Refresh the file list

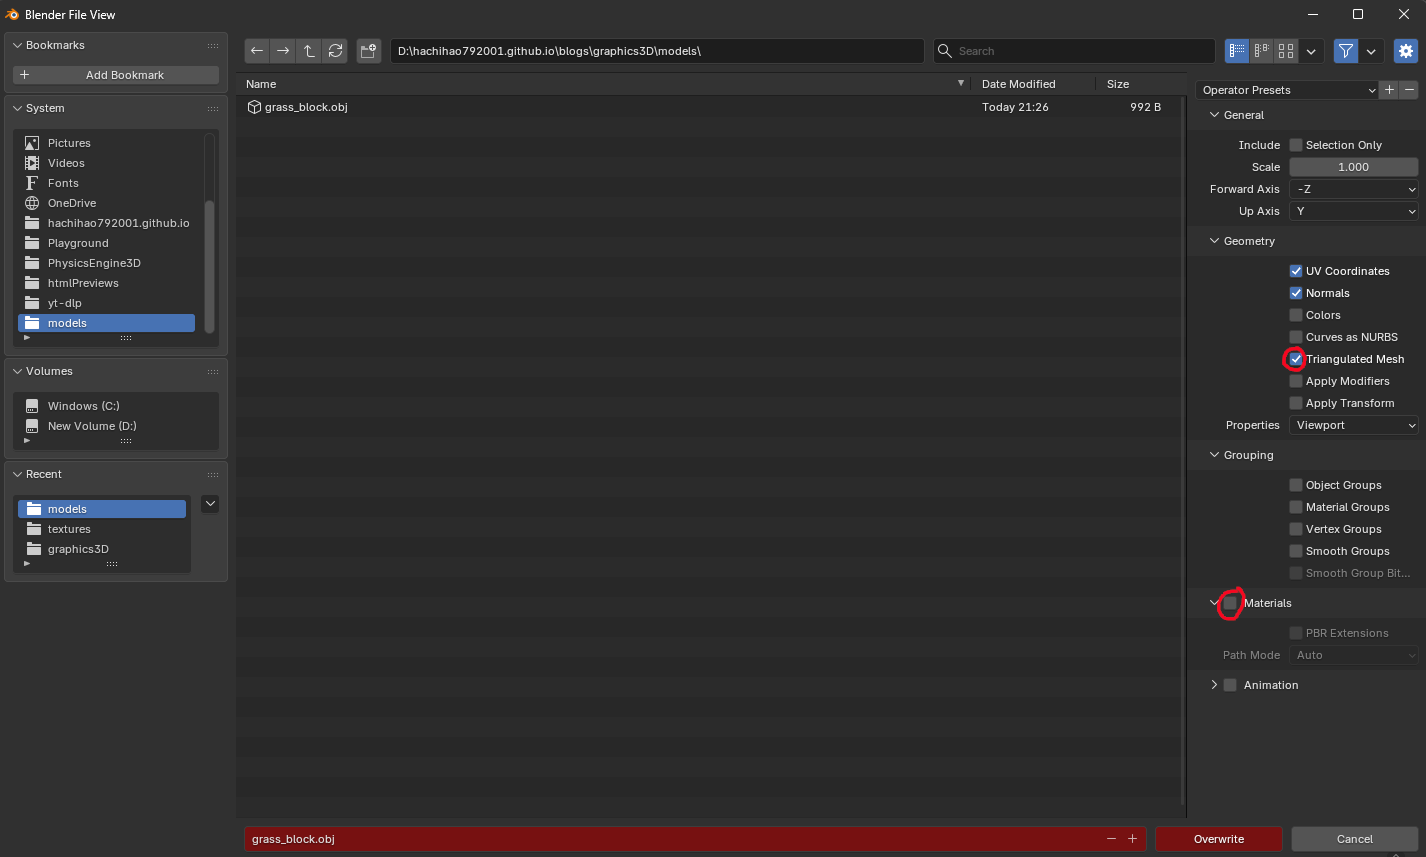pyautogui.click(x=336, y=51)
